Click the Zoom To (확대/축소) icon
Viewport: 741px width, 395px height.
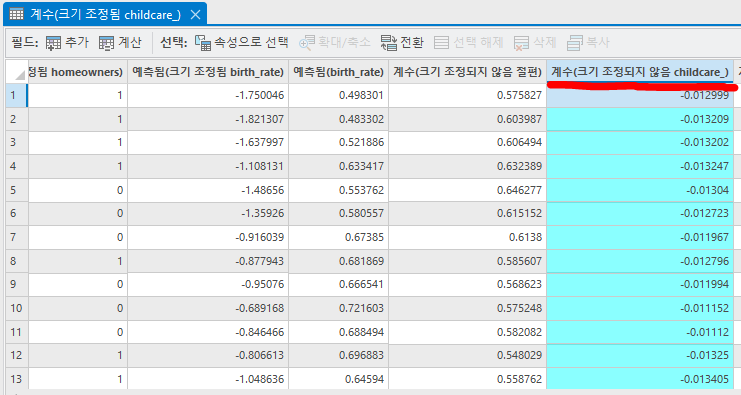[307, 43]
